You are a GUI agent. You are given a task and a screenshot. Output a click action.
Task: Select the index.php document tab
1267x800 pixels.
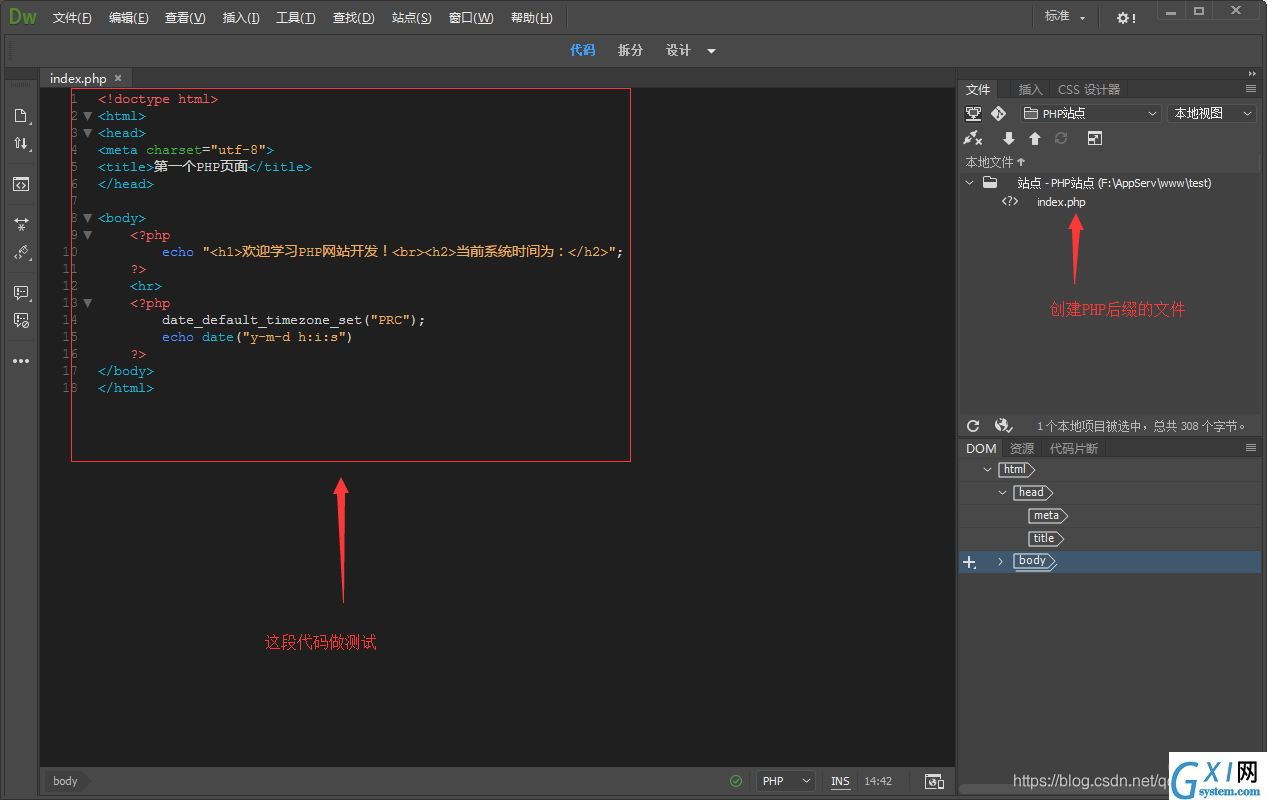78,78
